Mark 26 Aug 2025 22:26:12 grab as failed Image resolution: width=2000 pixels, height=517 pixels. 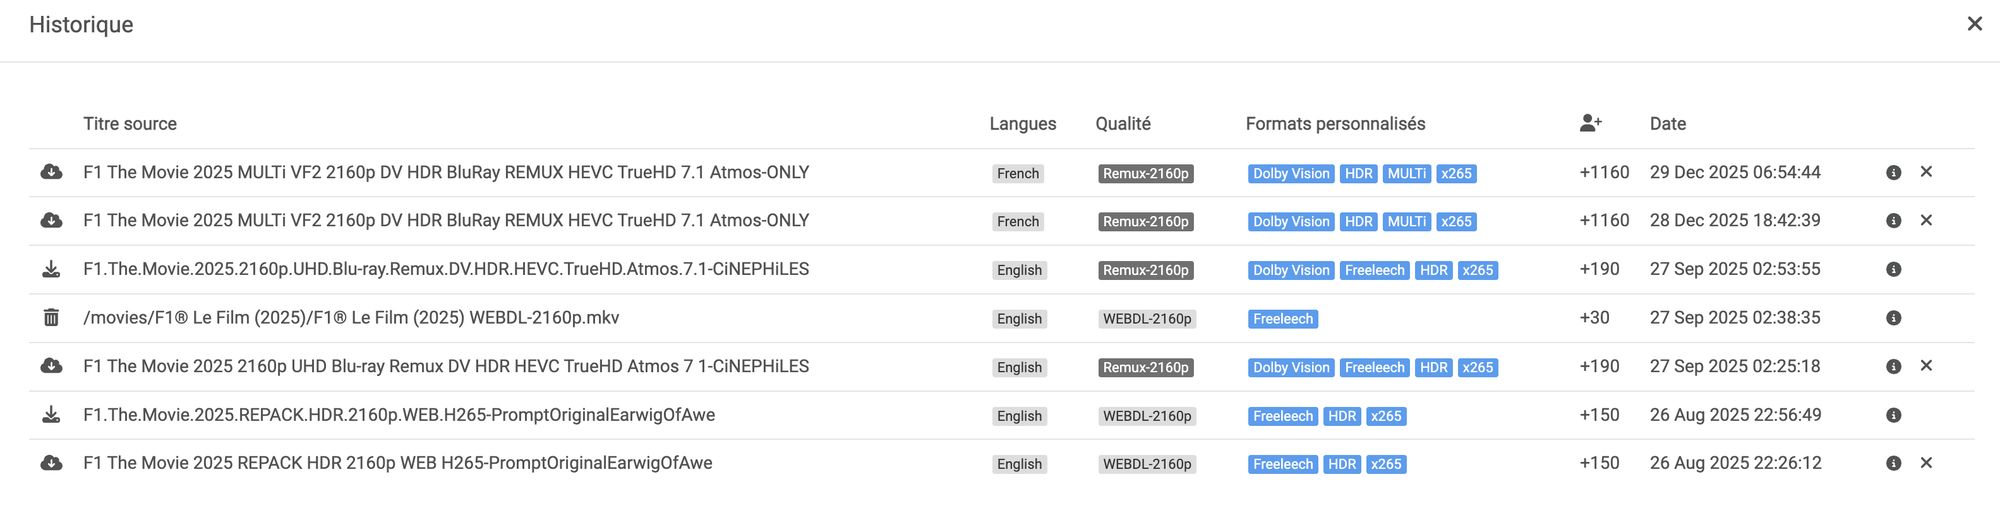1926,463
